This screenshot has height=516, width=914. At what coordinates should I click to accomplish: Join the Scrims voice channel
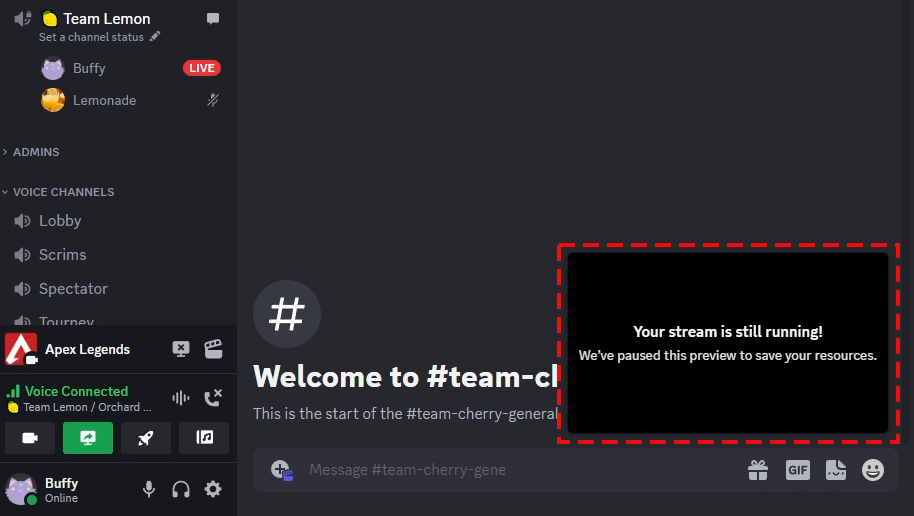tap(62, 255)
